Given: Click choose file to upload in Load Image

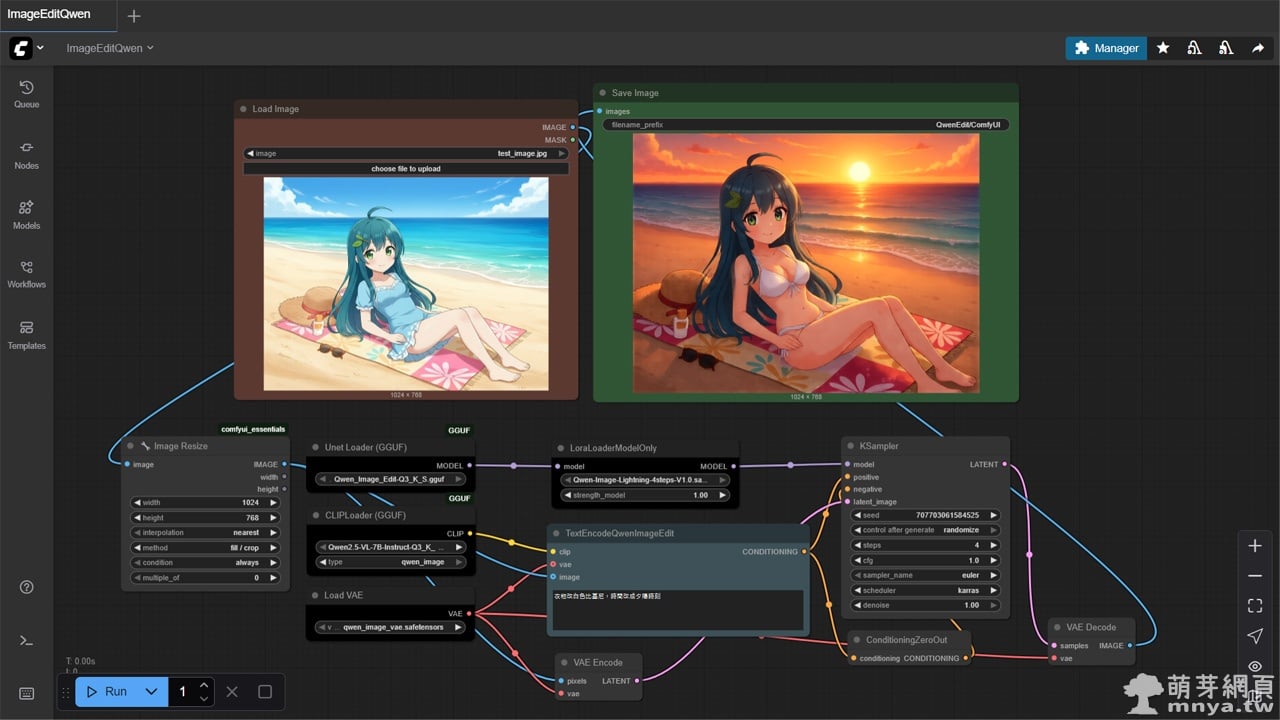Looking at the screenshot, I should point(406,168).
